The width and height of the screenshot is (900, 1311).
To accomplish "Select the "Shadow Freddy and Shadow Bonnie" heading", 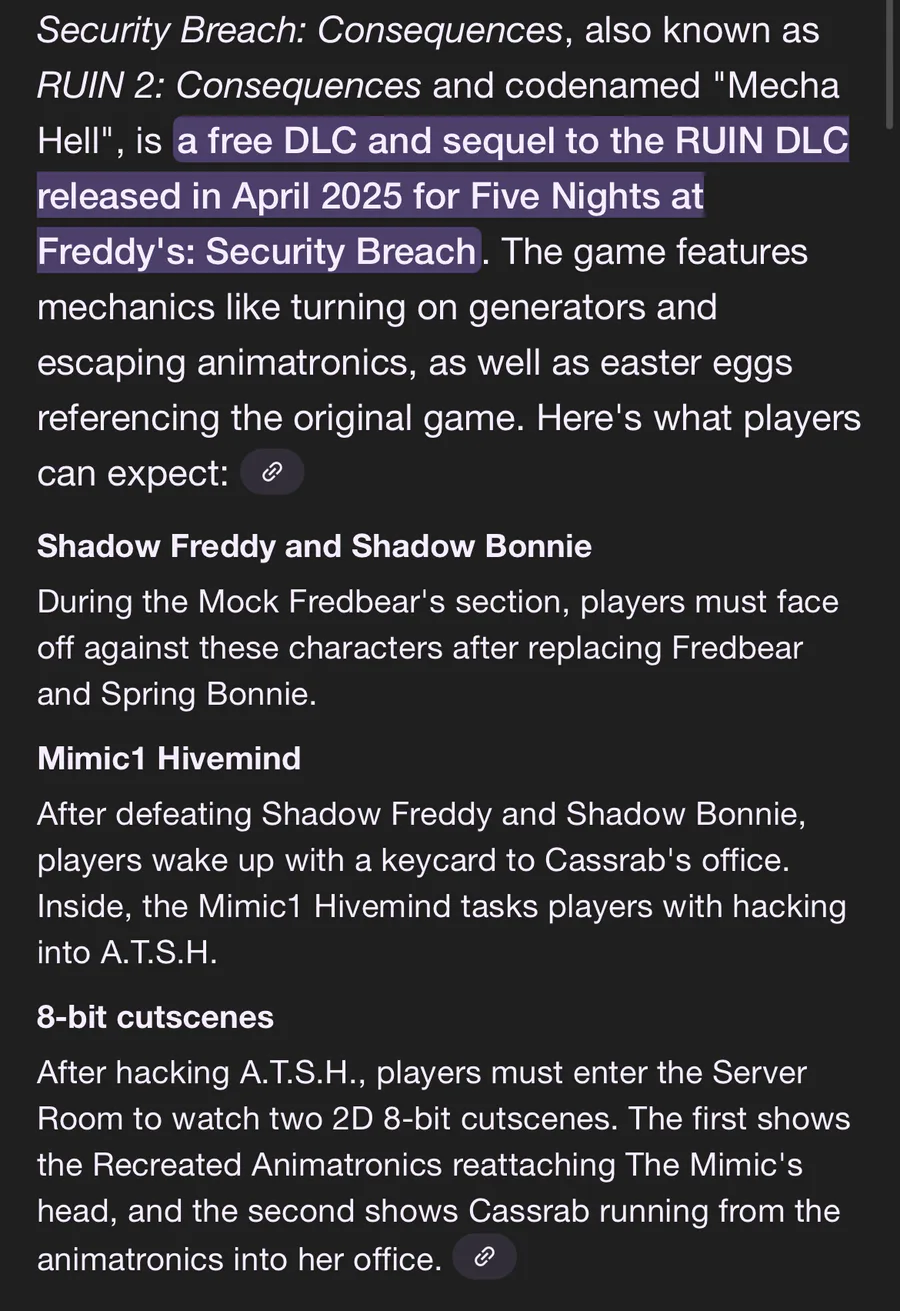I will [314, 547].
